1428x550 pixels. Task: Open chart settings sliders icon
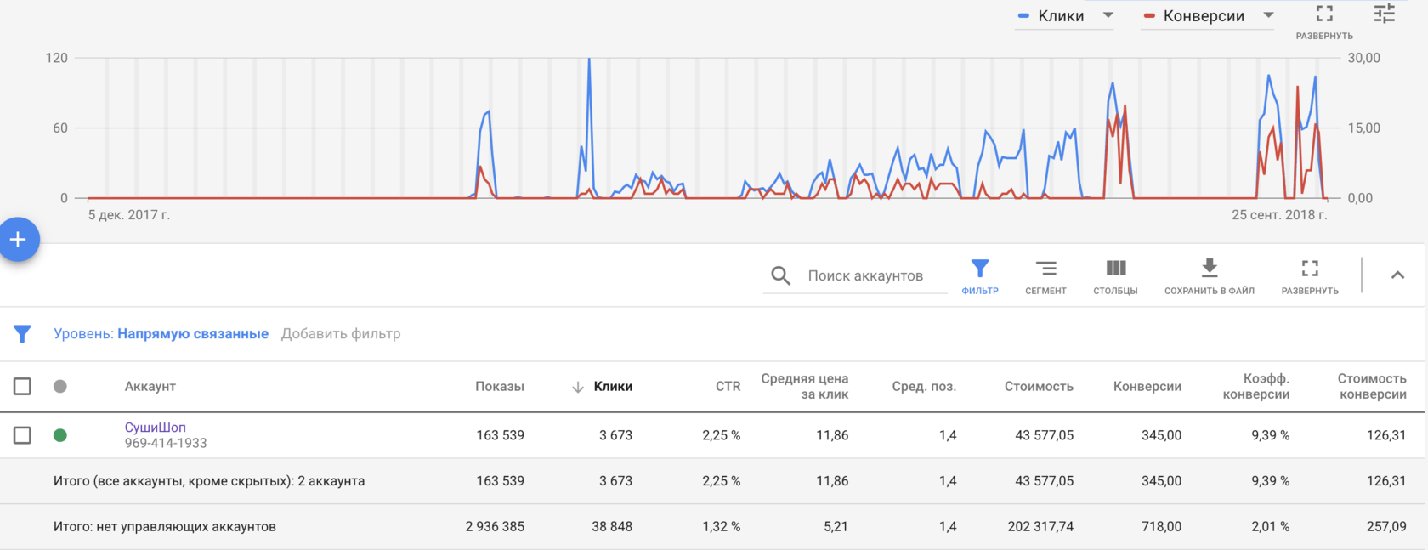coord(1383,14)
